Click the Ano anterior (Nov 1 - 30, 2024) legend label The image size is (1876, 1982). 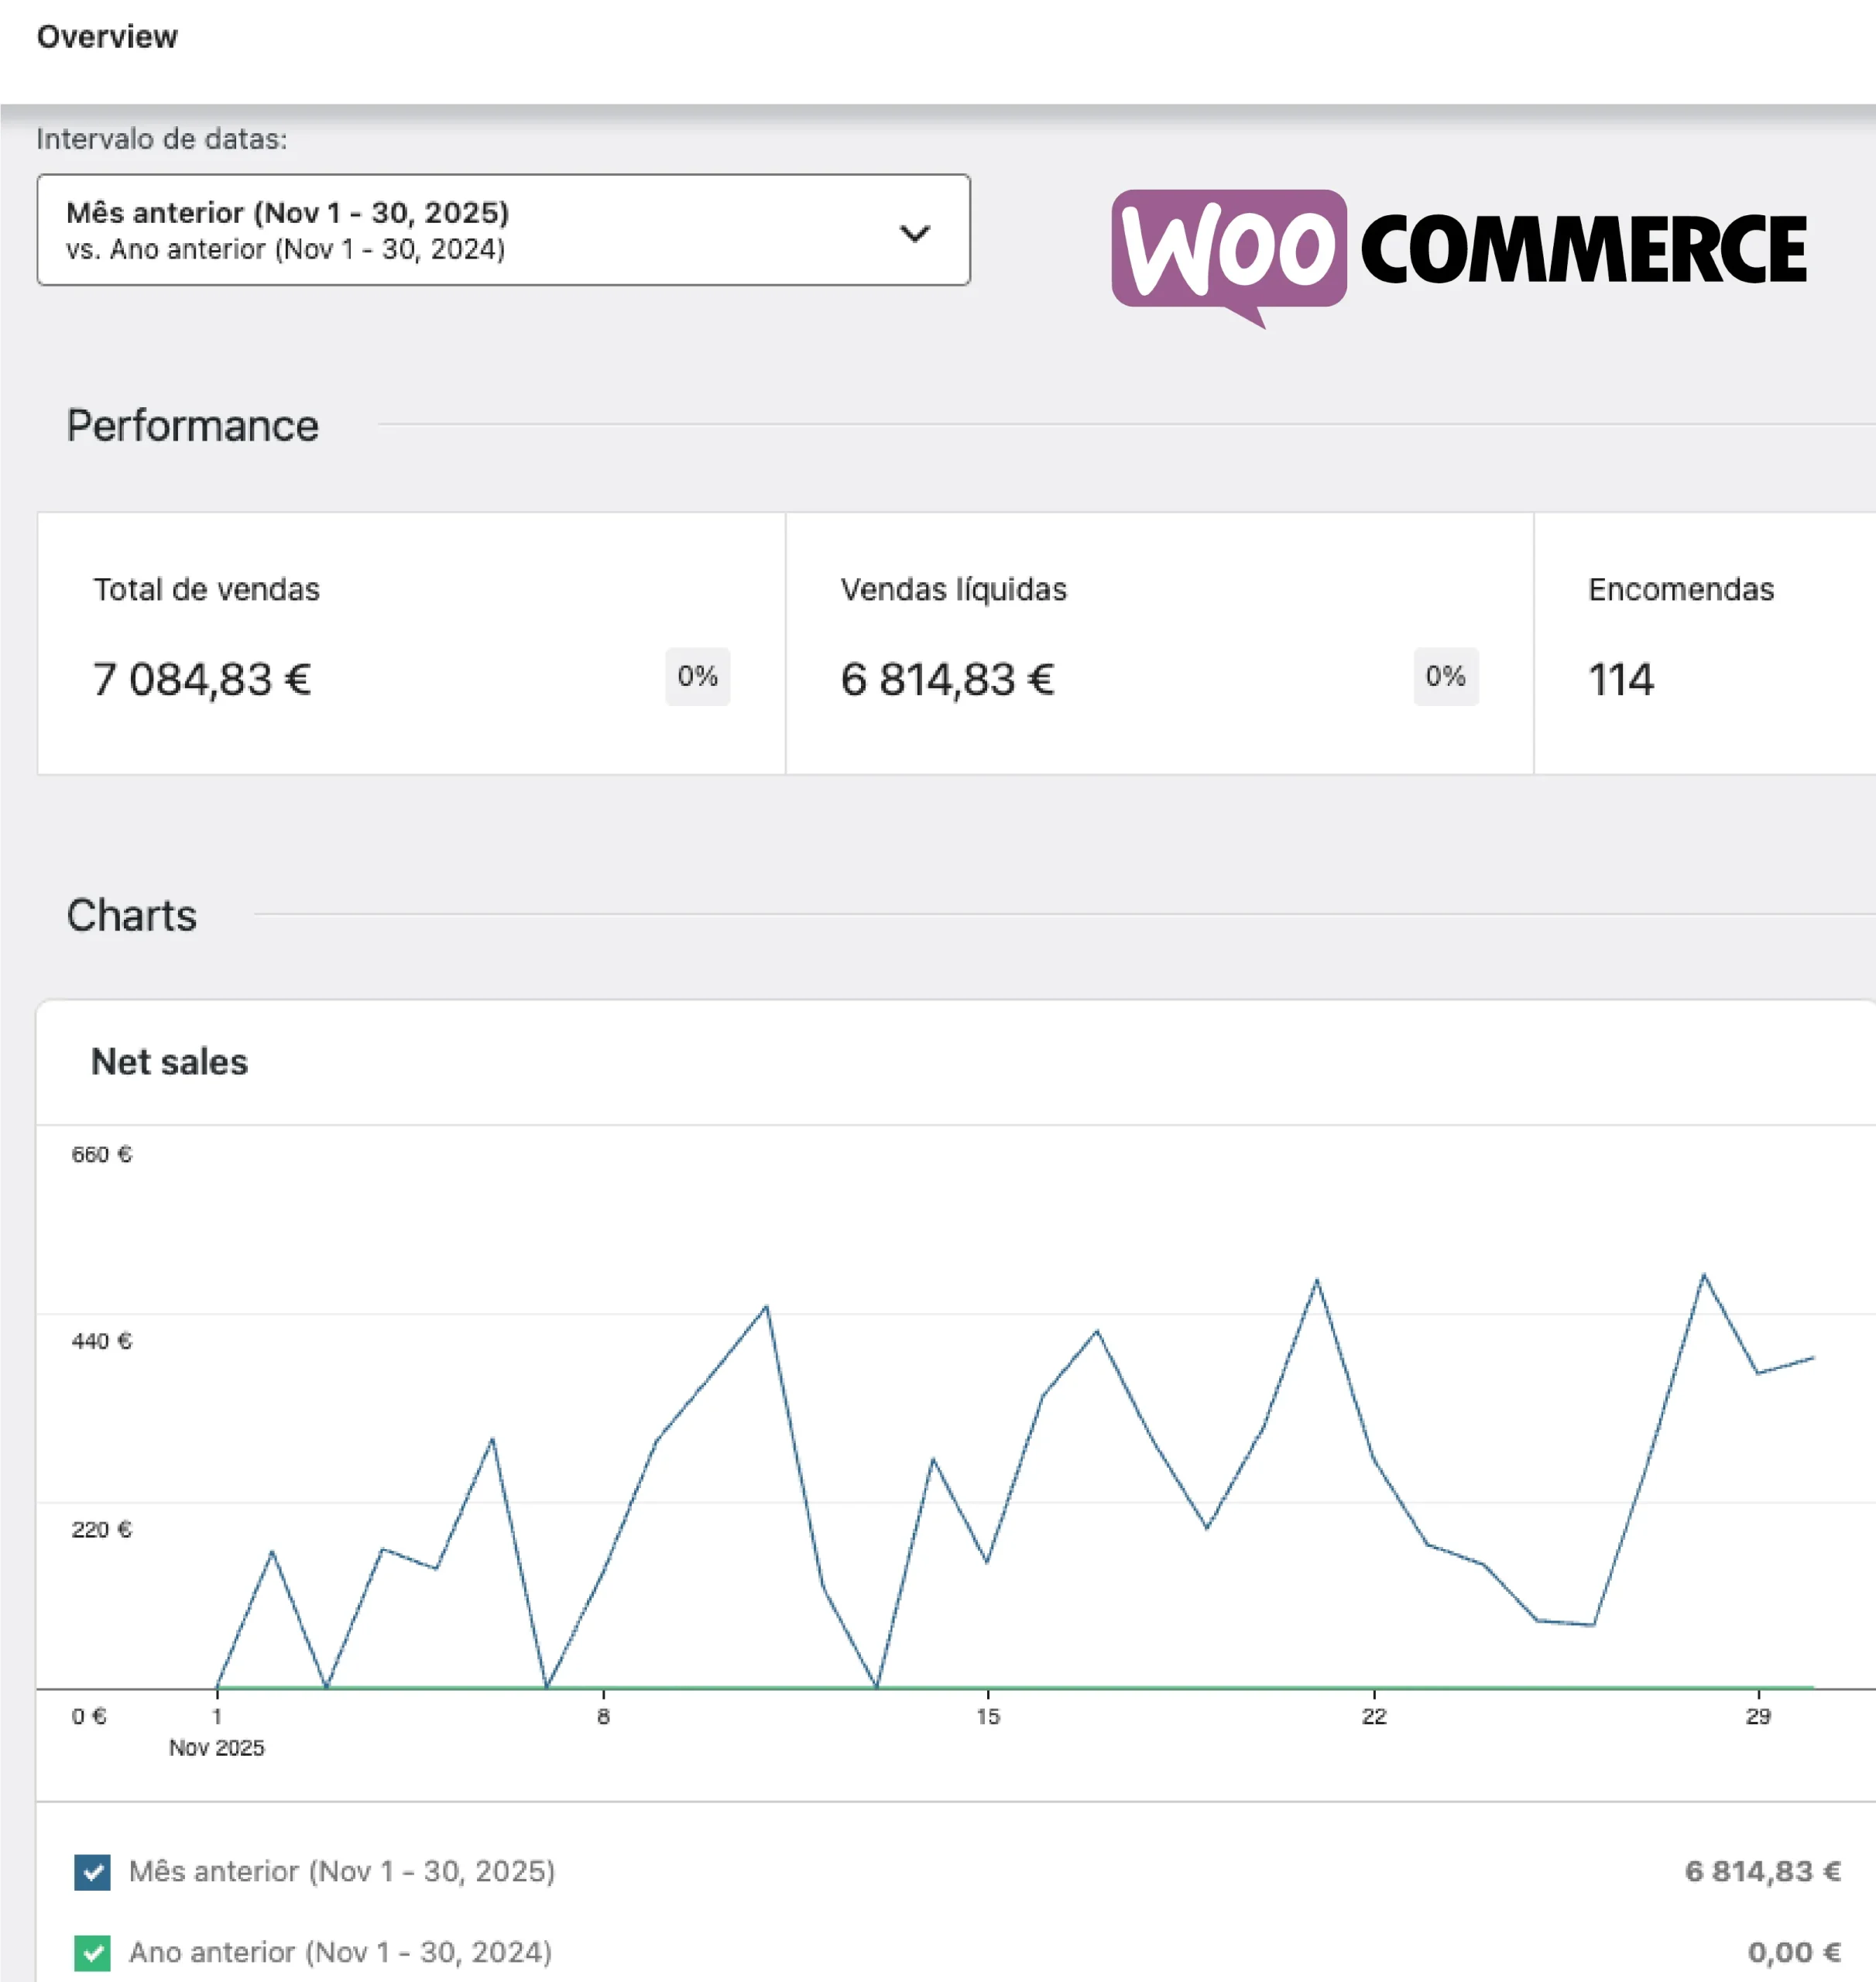coord(340,1952)
